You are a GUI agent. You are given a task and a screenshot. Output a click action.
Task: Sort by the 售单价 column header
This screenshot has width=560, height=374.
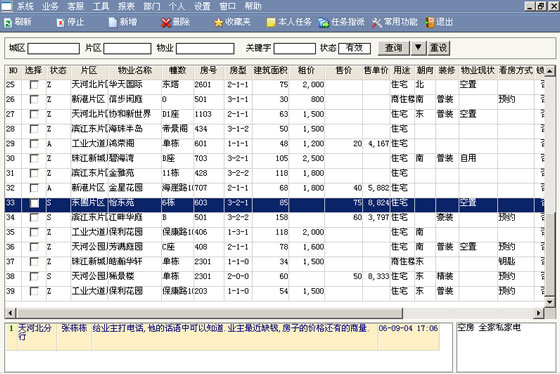376,71
